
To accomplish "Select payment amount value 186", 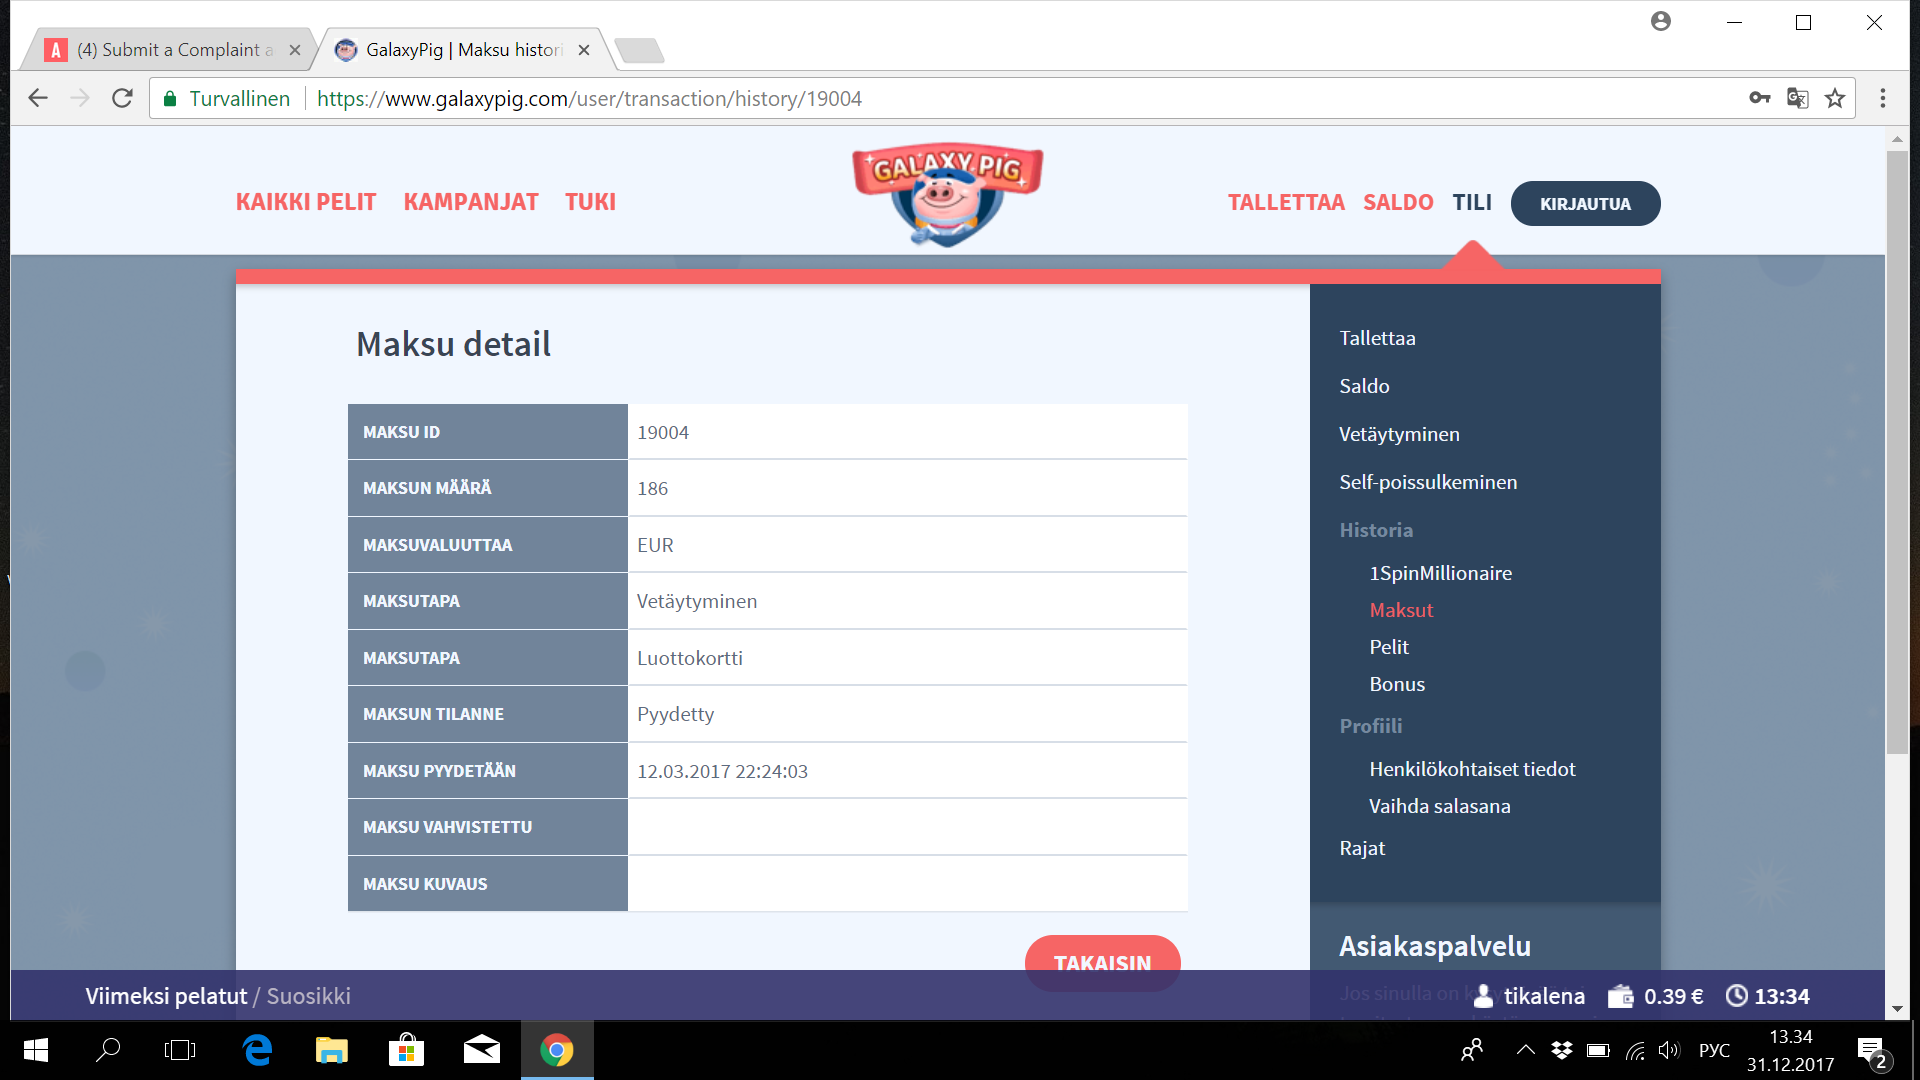I will [x=652, y=488].
